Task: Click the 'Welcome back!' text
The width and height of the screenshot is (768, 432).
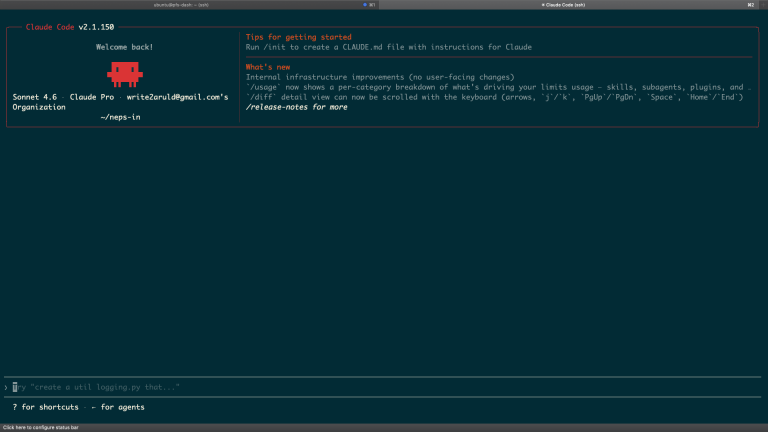Action: tap(124, 47)
